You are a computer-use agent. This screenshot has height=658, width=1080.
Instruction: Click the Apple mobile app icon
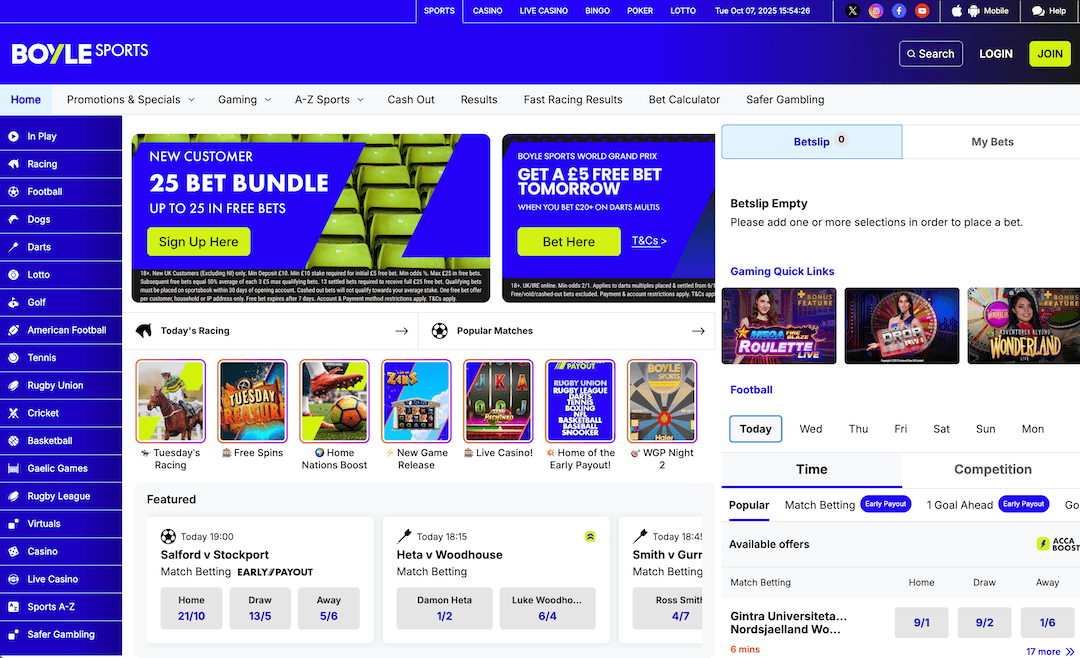(x=956, y=11)
